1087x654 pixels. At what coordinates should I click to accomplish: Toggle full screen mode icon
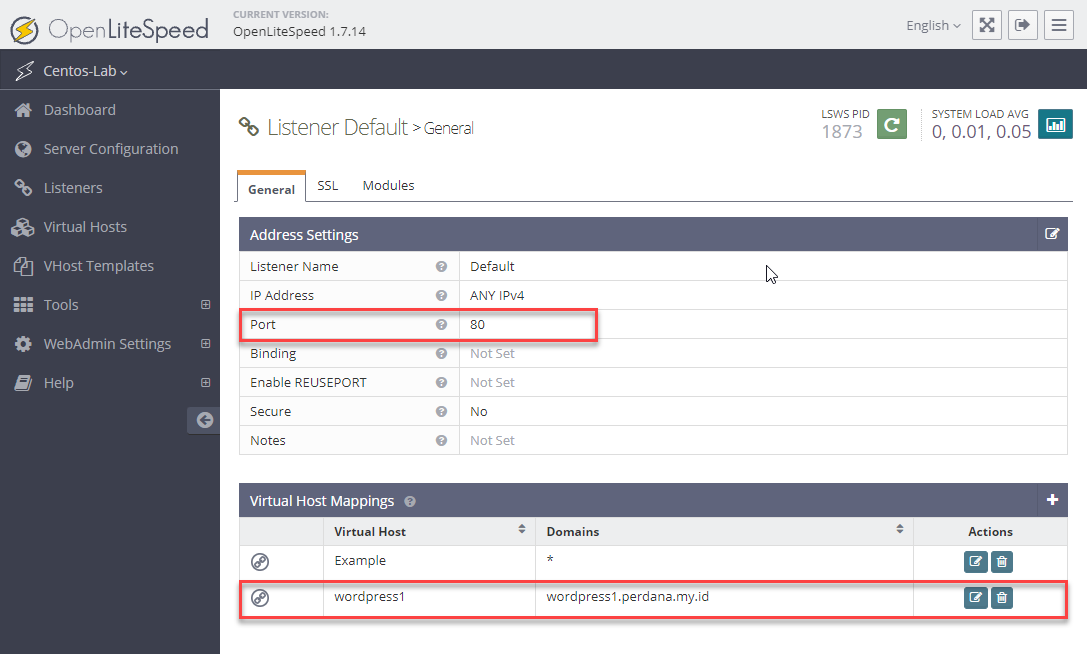986,26
